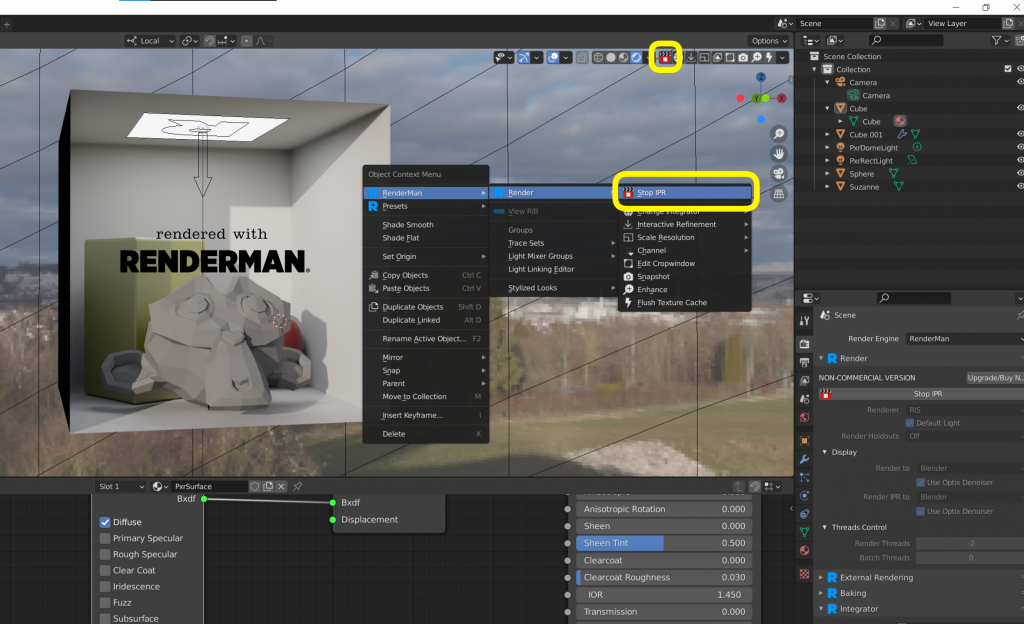
Task: Click the outliner search field
Action: (907, 40)
